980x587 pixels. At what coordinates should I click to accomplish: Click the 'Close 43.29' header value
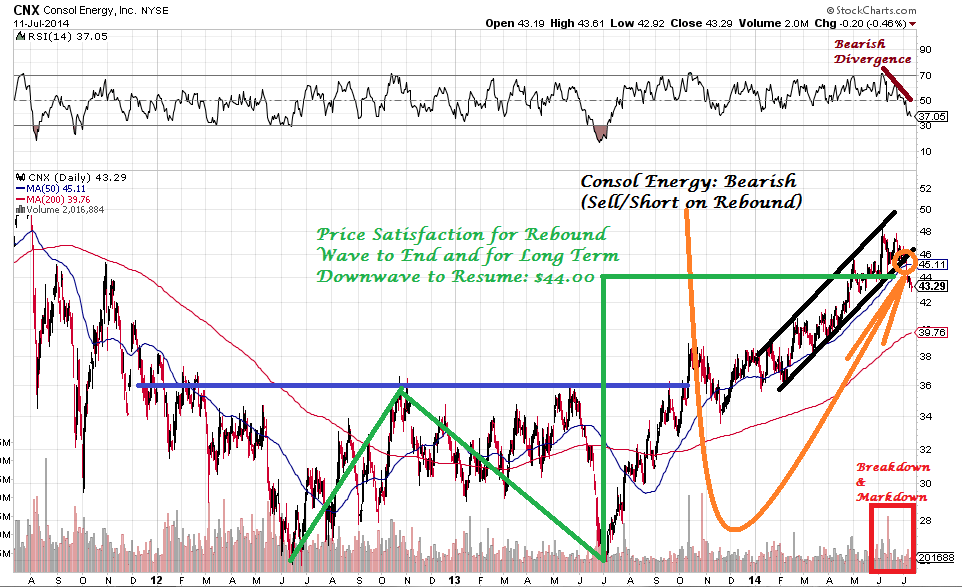tap(701, 23)
